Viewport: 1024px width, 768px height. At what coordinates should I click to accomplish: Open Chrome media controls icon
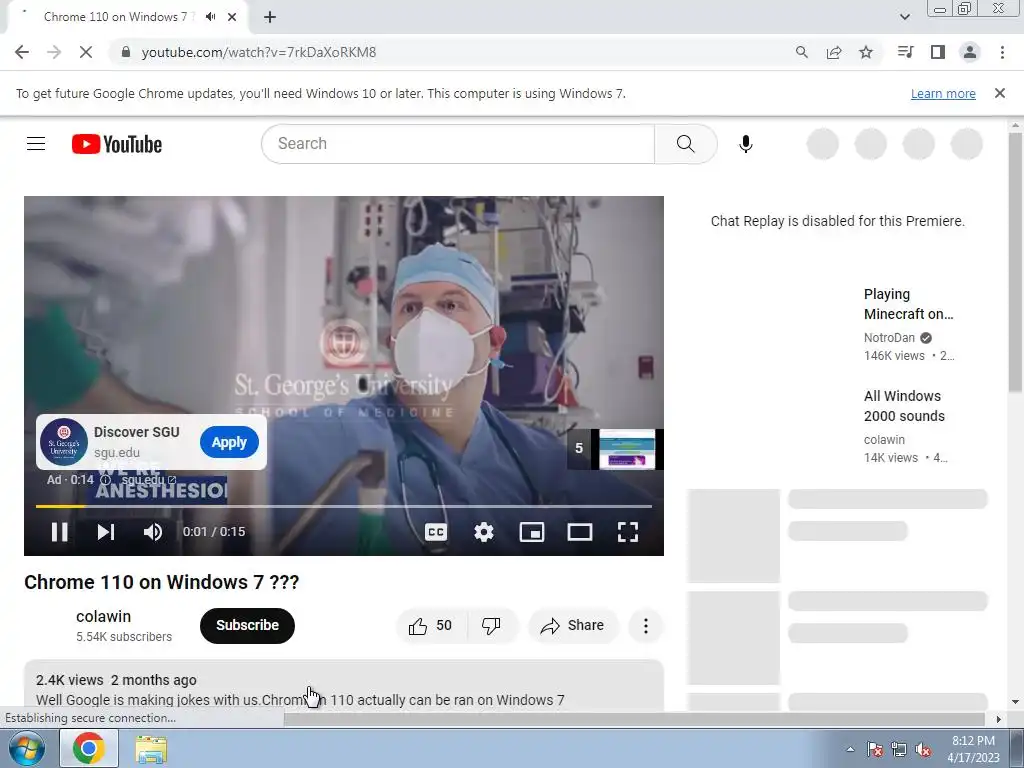(905, 52)
